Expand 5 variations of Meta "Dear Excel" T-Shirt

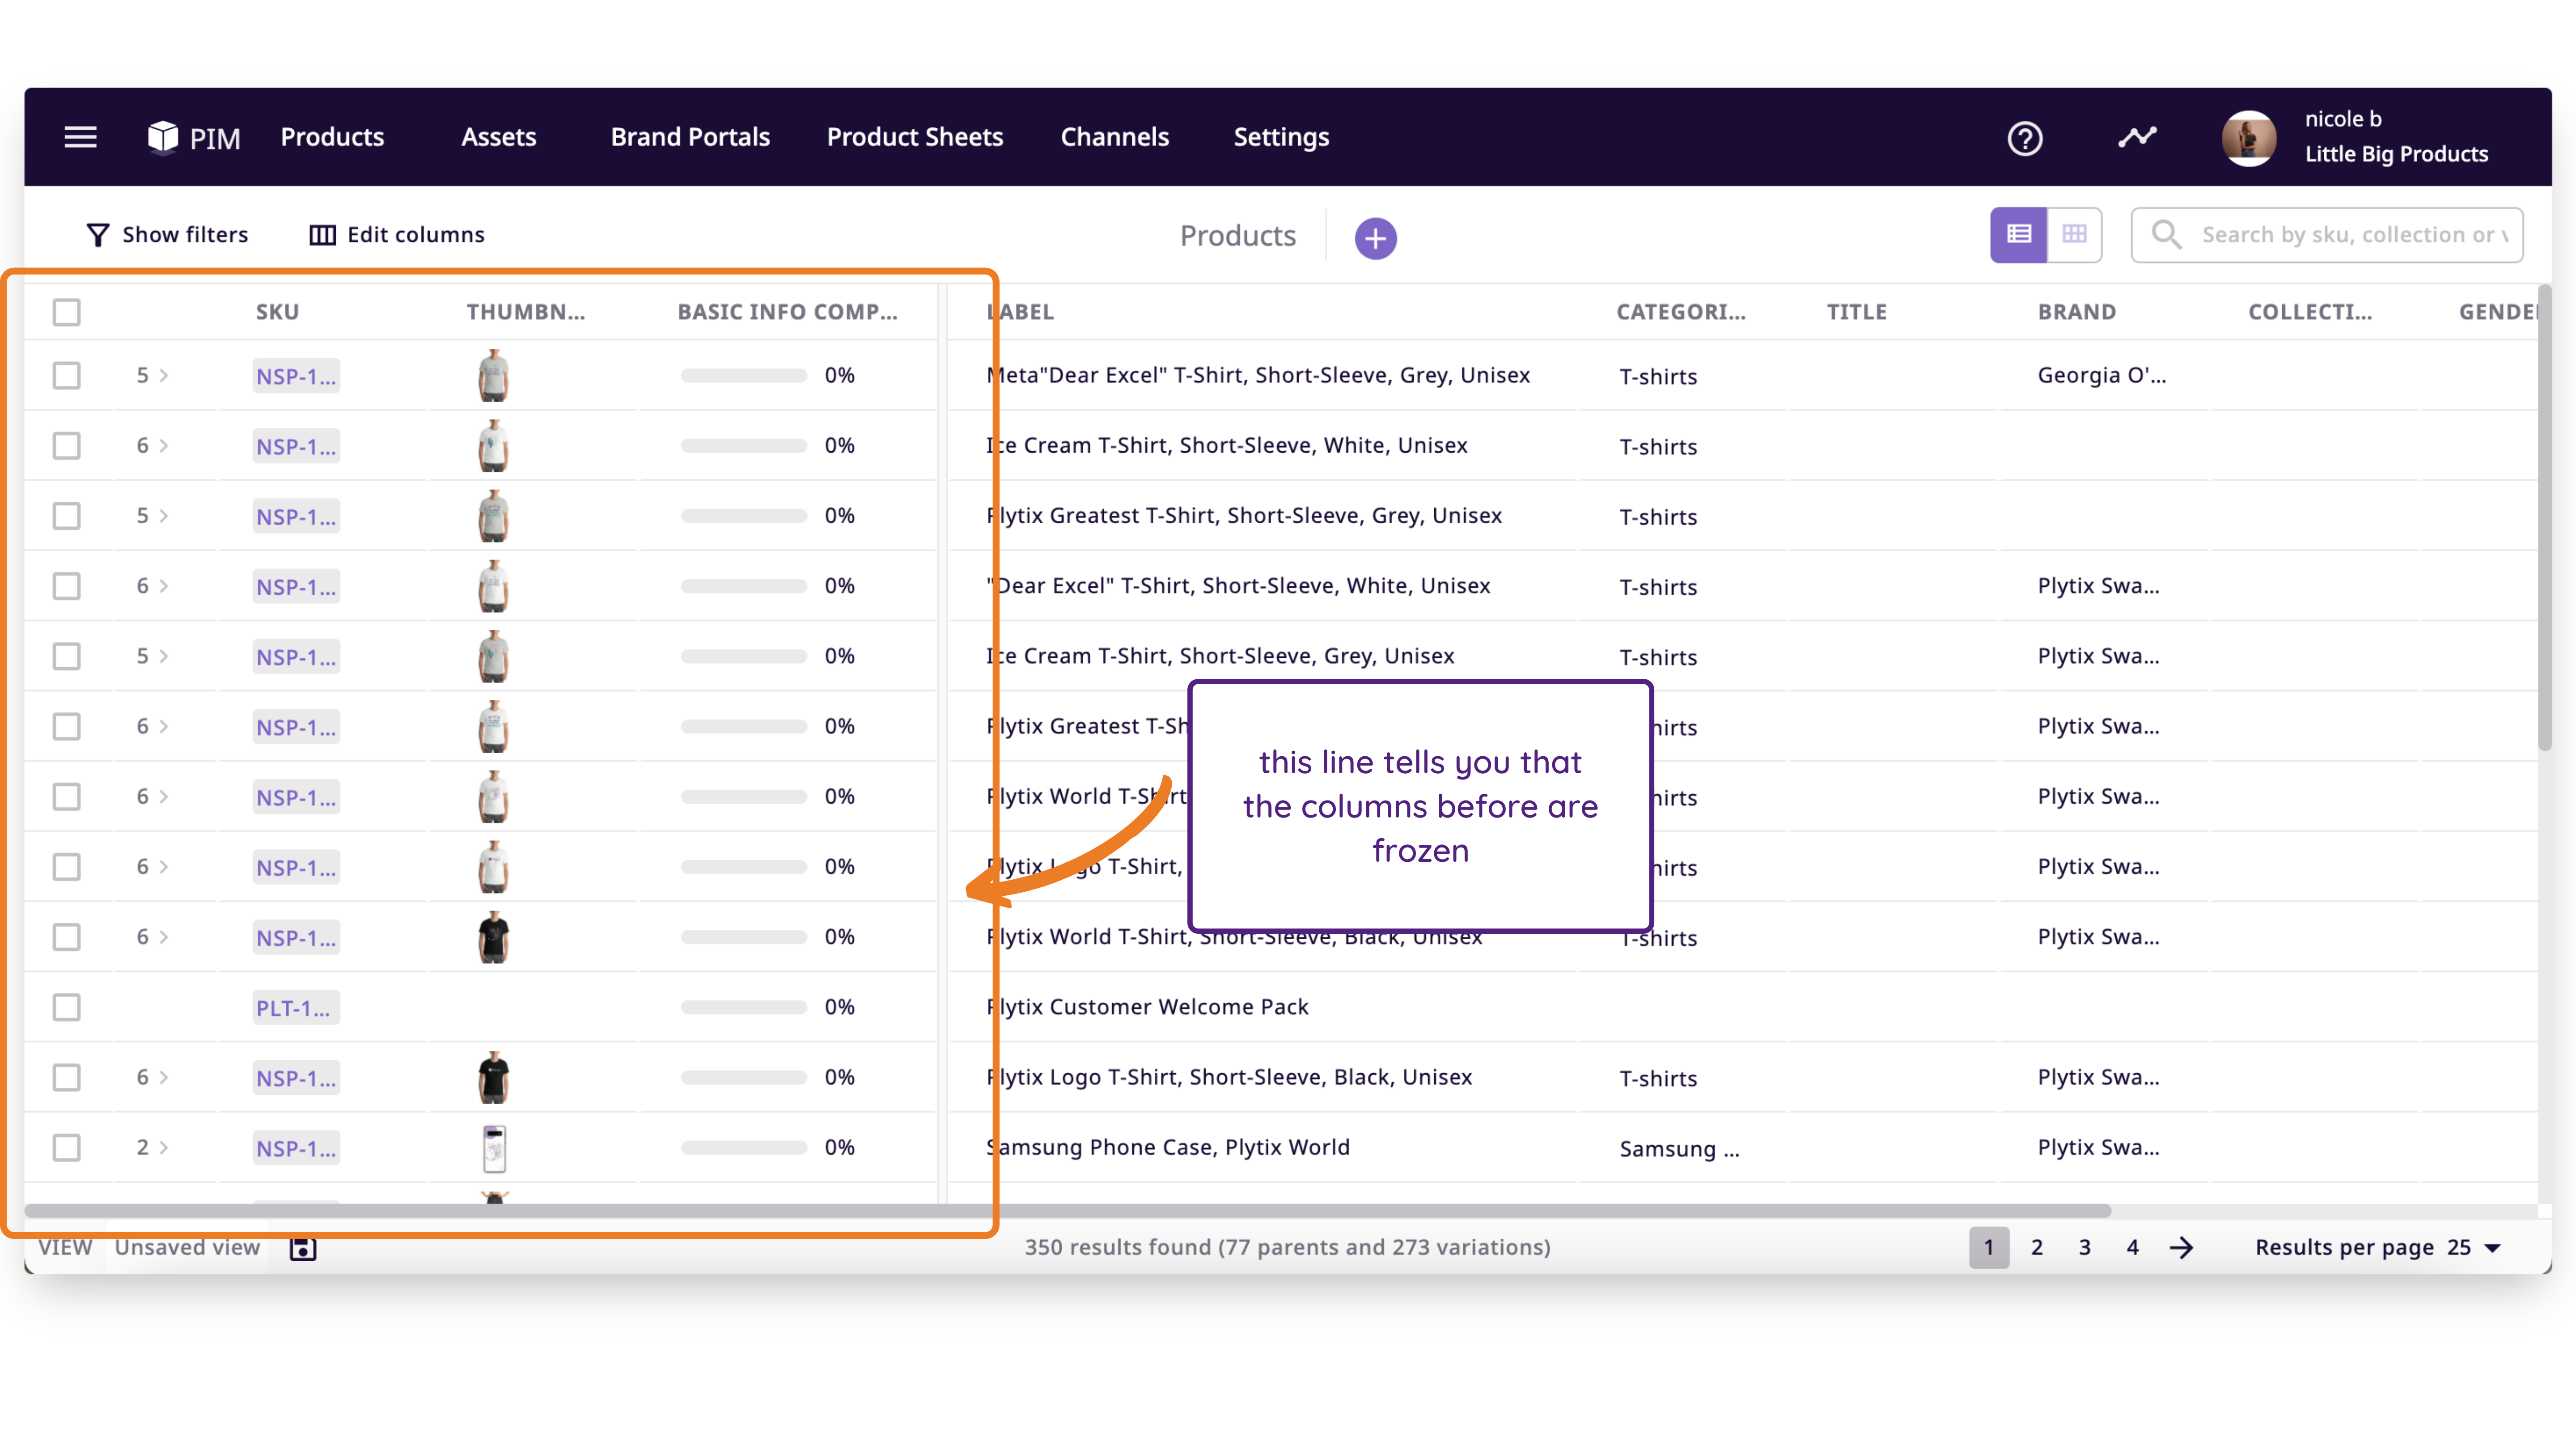[152, 375]
